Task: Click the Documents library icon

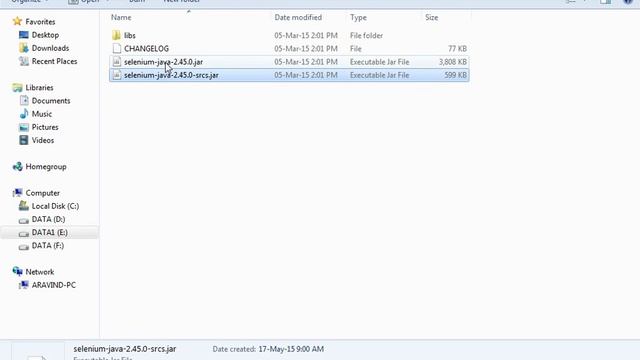Action: click(x=24, y=100)
